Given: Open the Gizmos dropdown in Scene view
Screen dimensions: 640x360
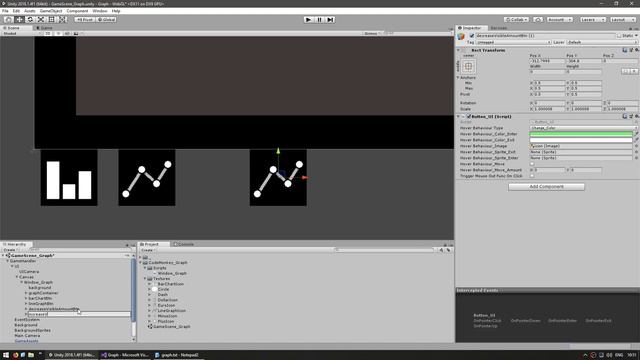Looking at the screenshot, I should click(372, 33).
